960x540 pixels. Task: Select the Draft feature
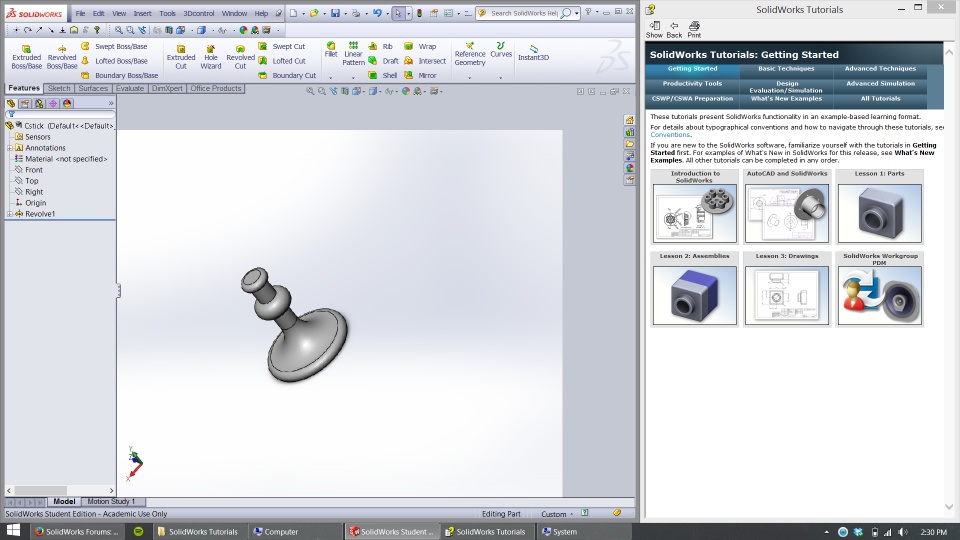[383, 61]
